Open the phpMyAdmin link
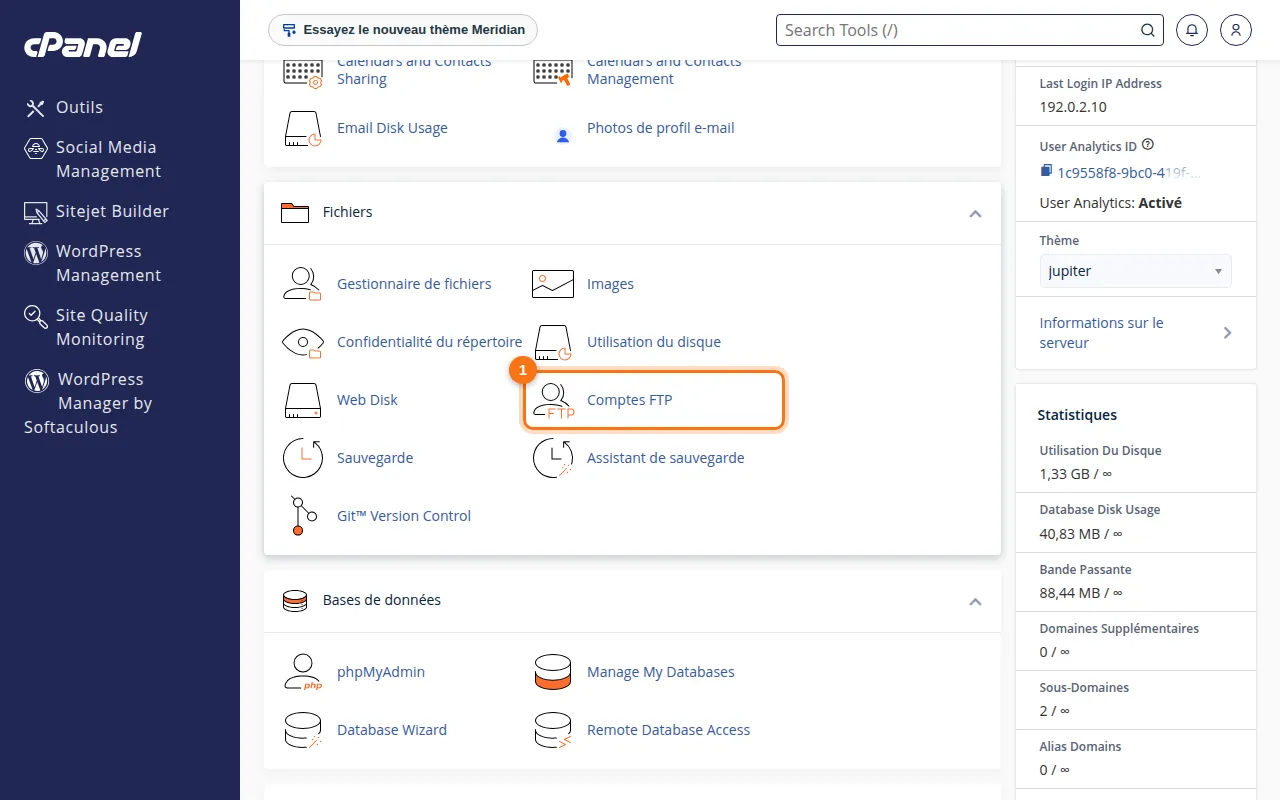 coord(381,672)
